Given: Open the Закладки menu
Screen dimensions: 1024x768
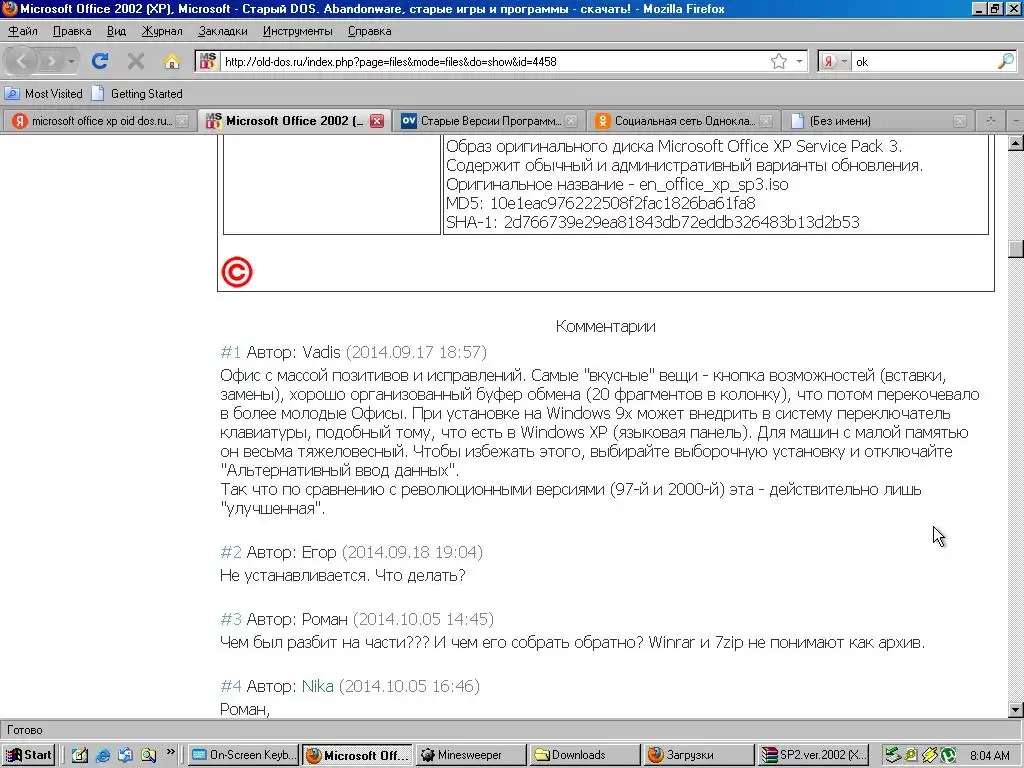Looking at the screenshot, I should coord(223,31).
